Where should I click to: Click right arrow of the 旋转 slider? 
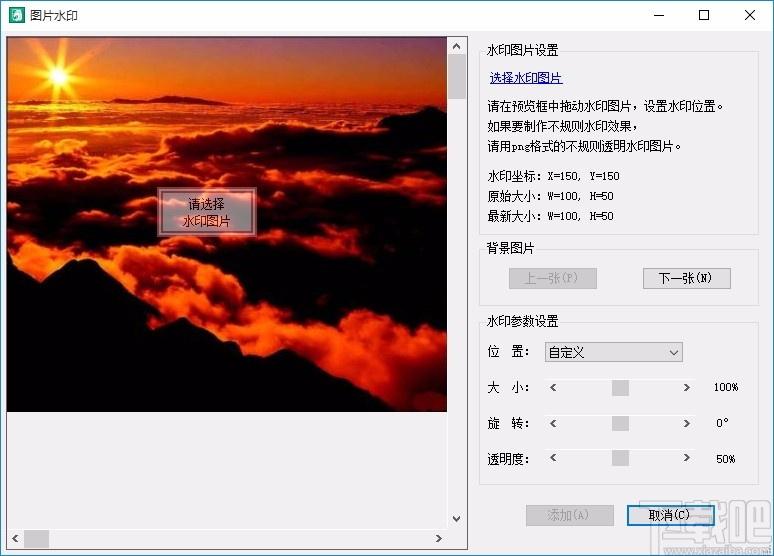pos(687,423)
